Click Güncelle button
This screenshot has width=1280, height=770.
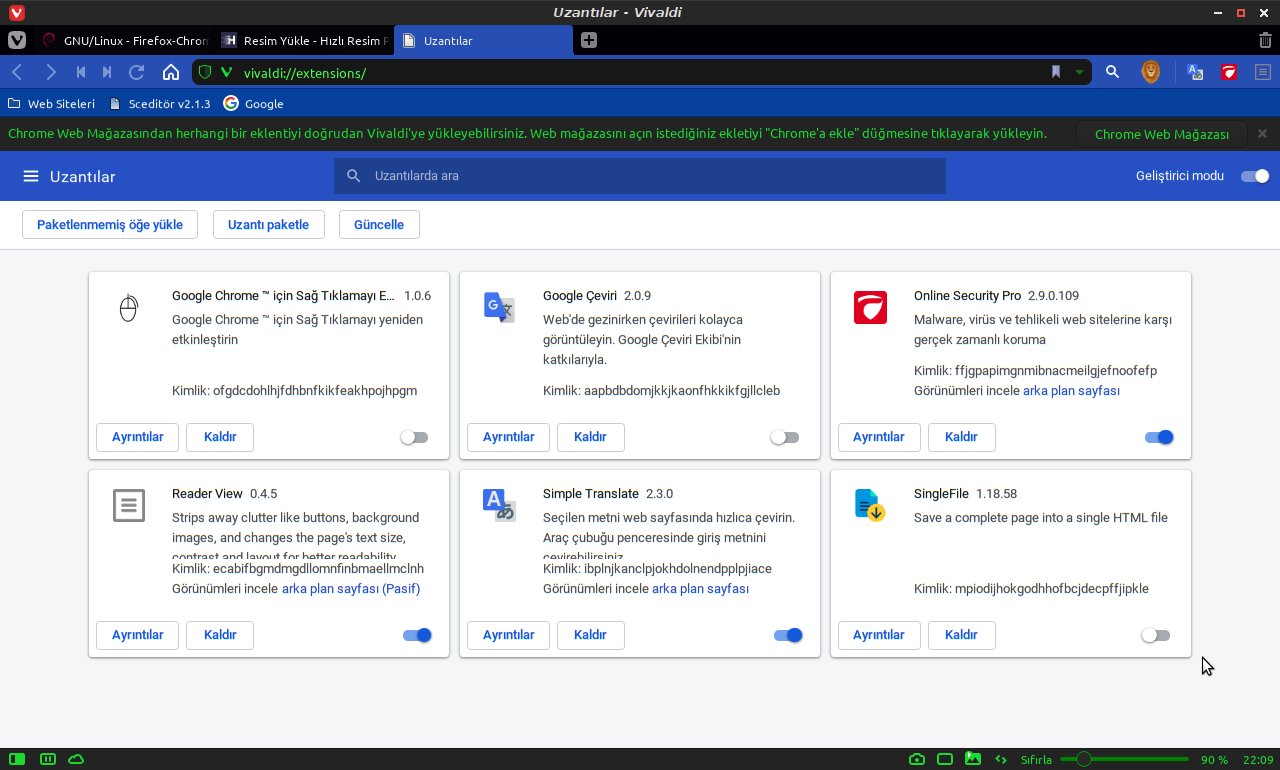point(379,225)
